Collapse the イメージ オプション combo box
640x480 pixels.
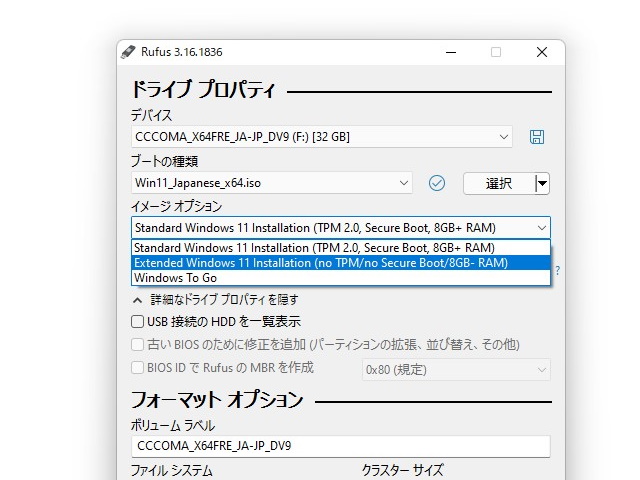point(341,227)
